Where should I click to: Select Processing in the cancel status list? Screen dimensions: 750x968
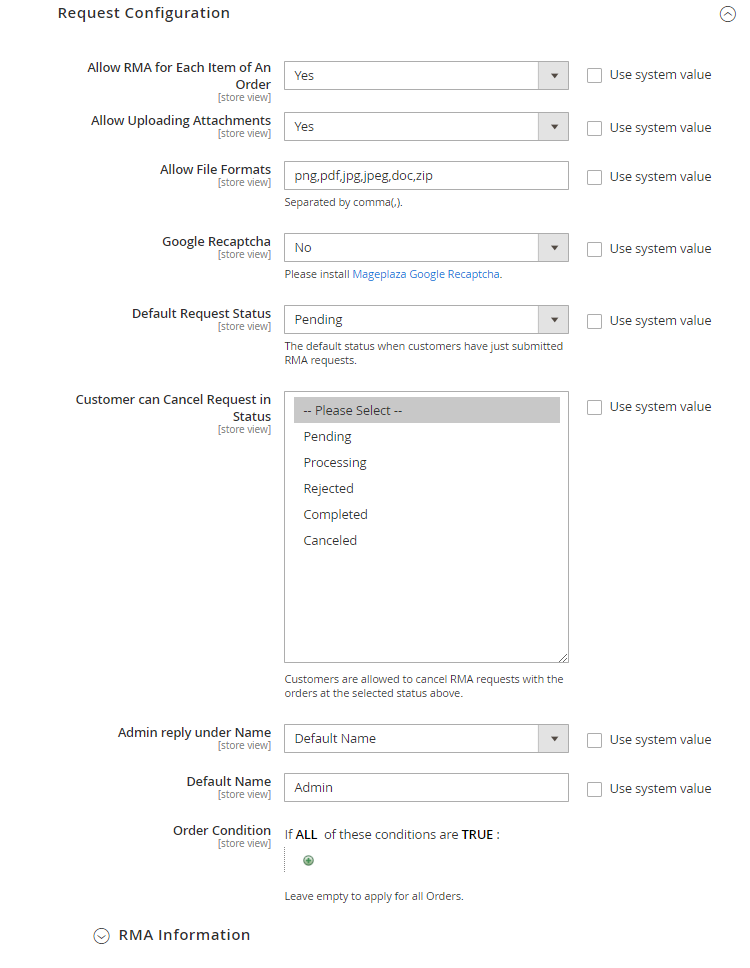tap(335, 463)
